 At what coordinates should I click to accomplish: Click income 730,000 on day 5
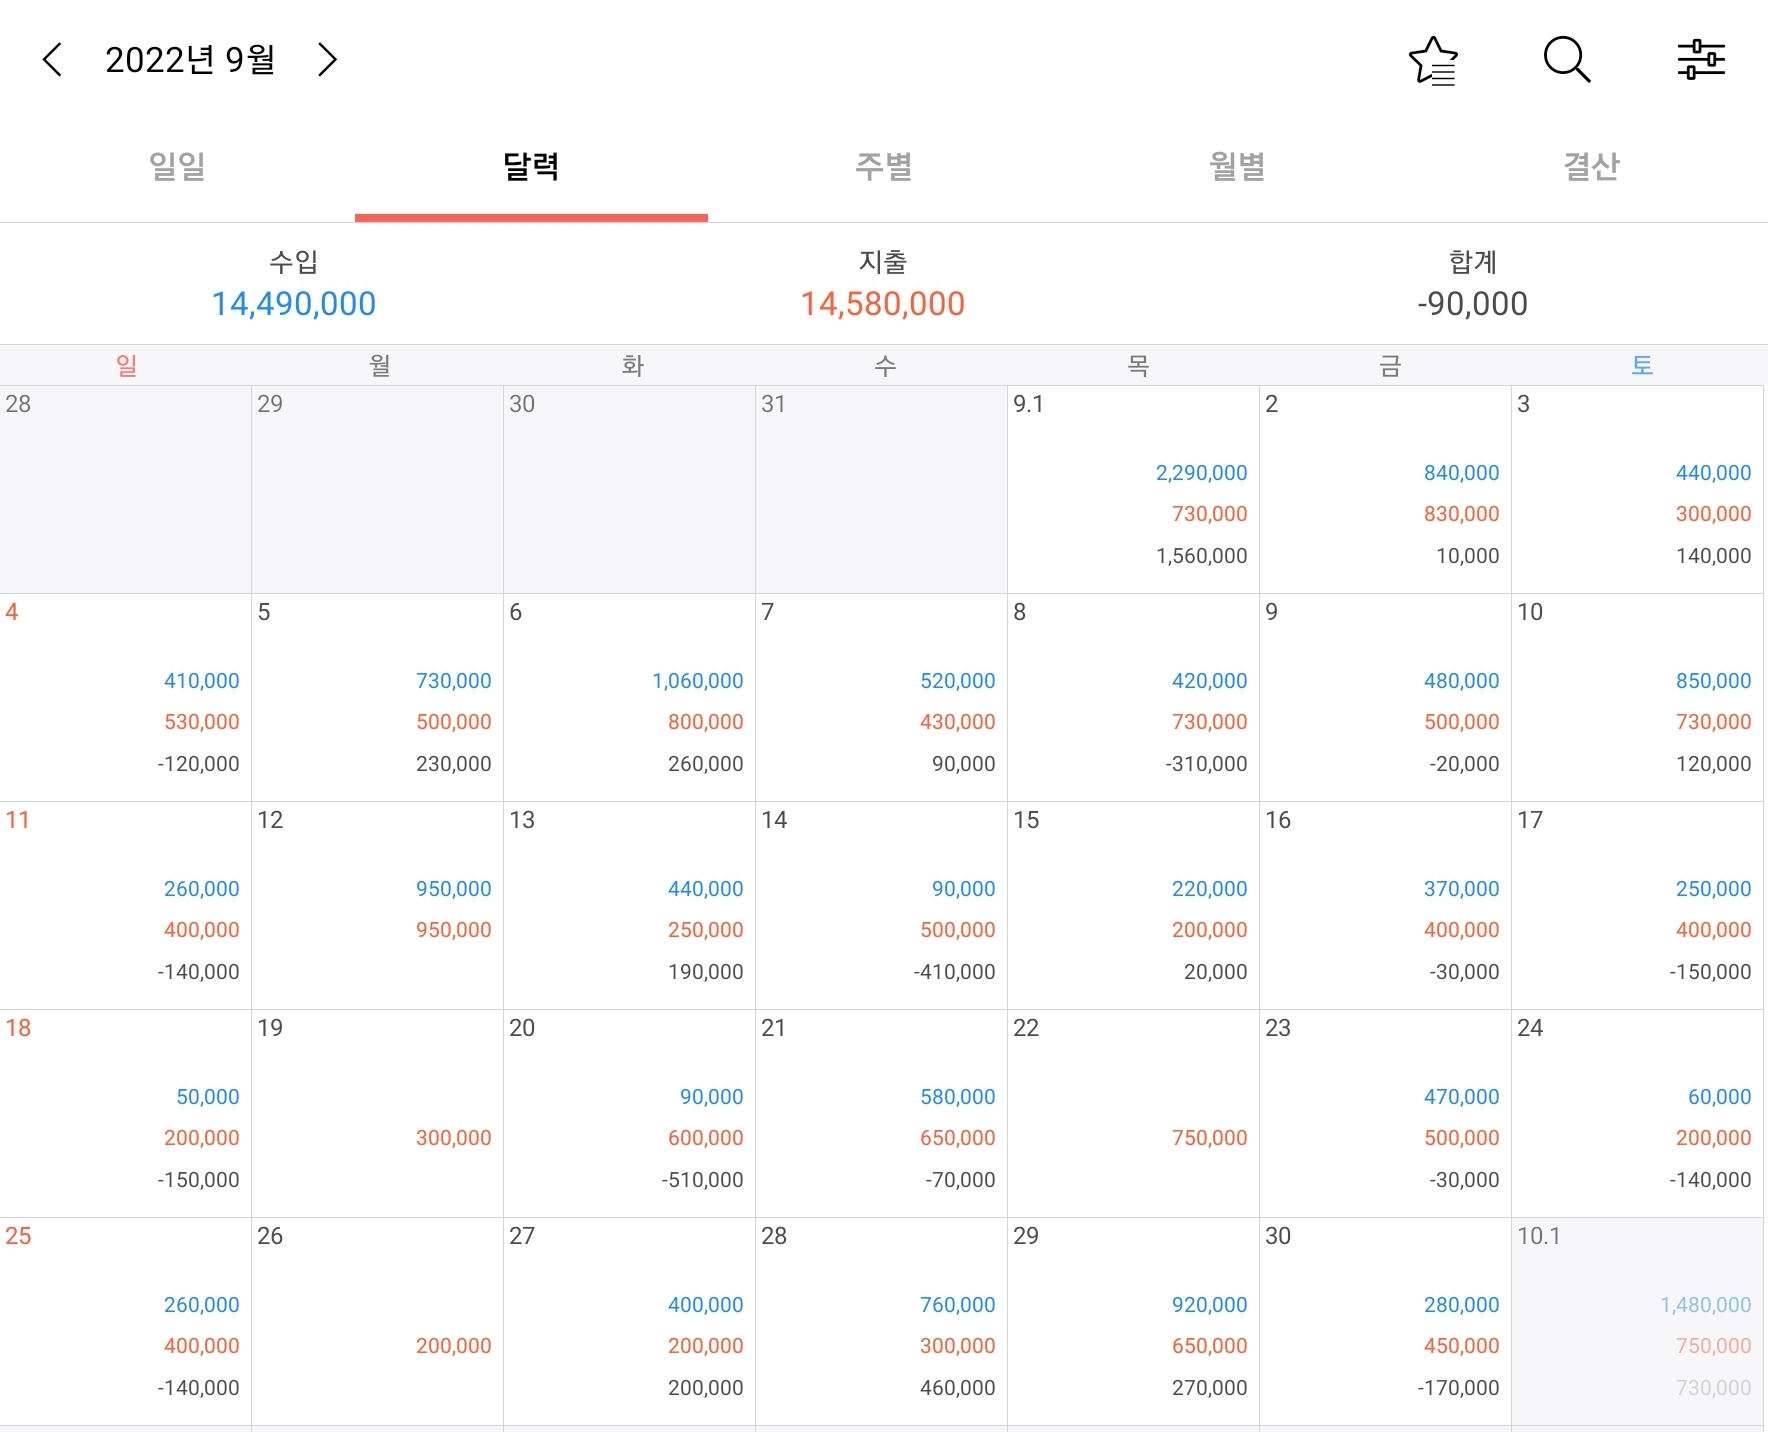coord(454,681)
